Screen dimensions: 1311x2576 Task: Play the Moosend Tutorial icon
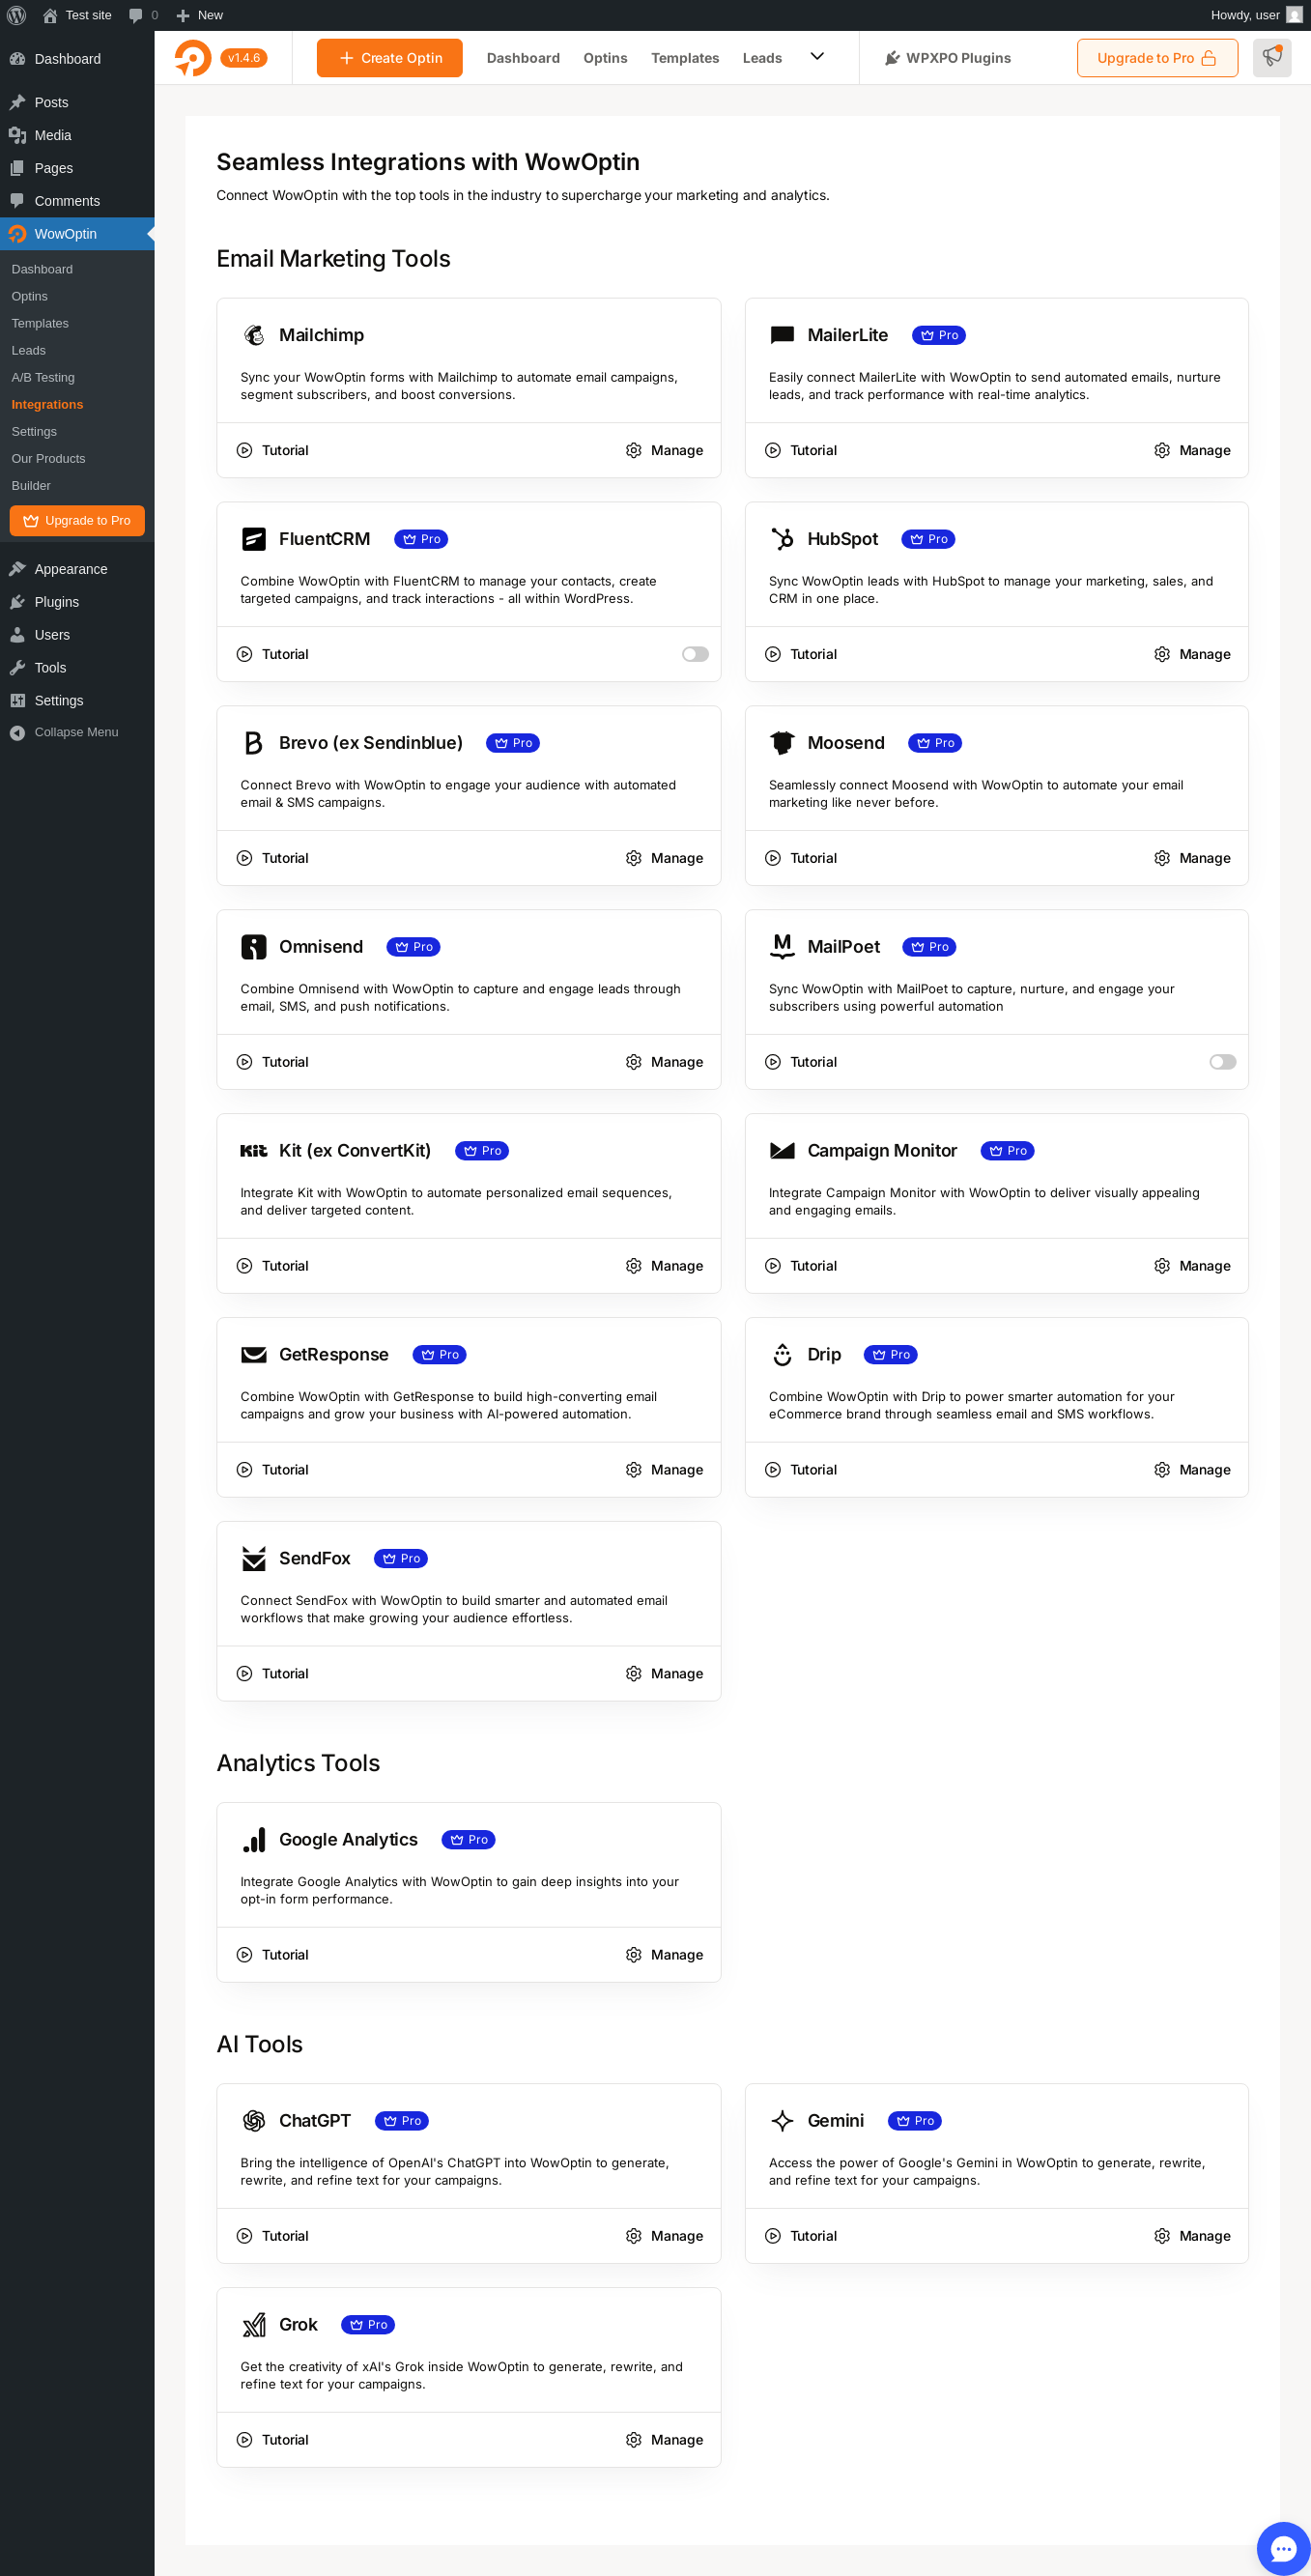click(772, 858)
